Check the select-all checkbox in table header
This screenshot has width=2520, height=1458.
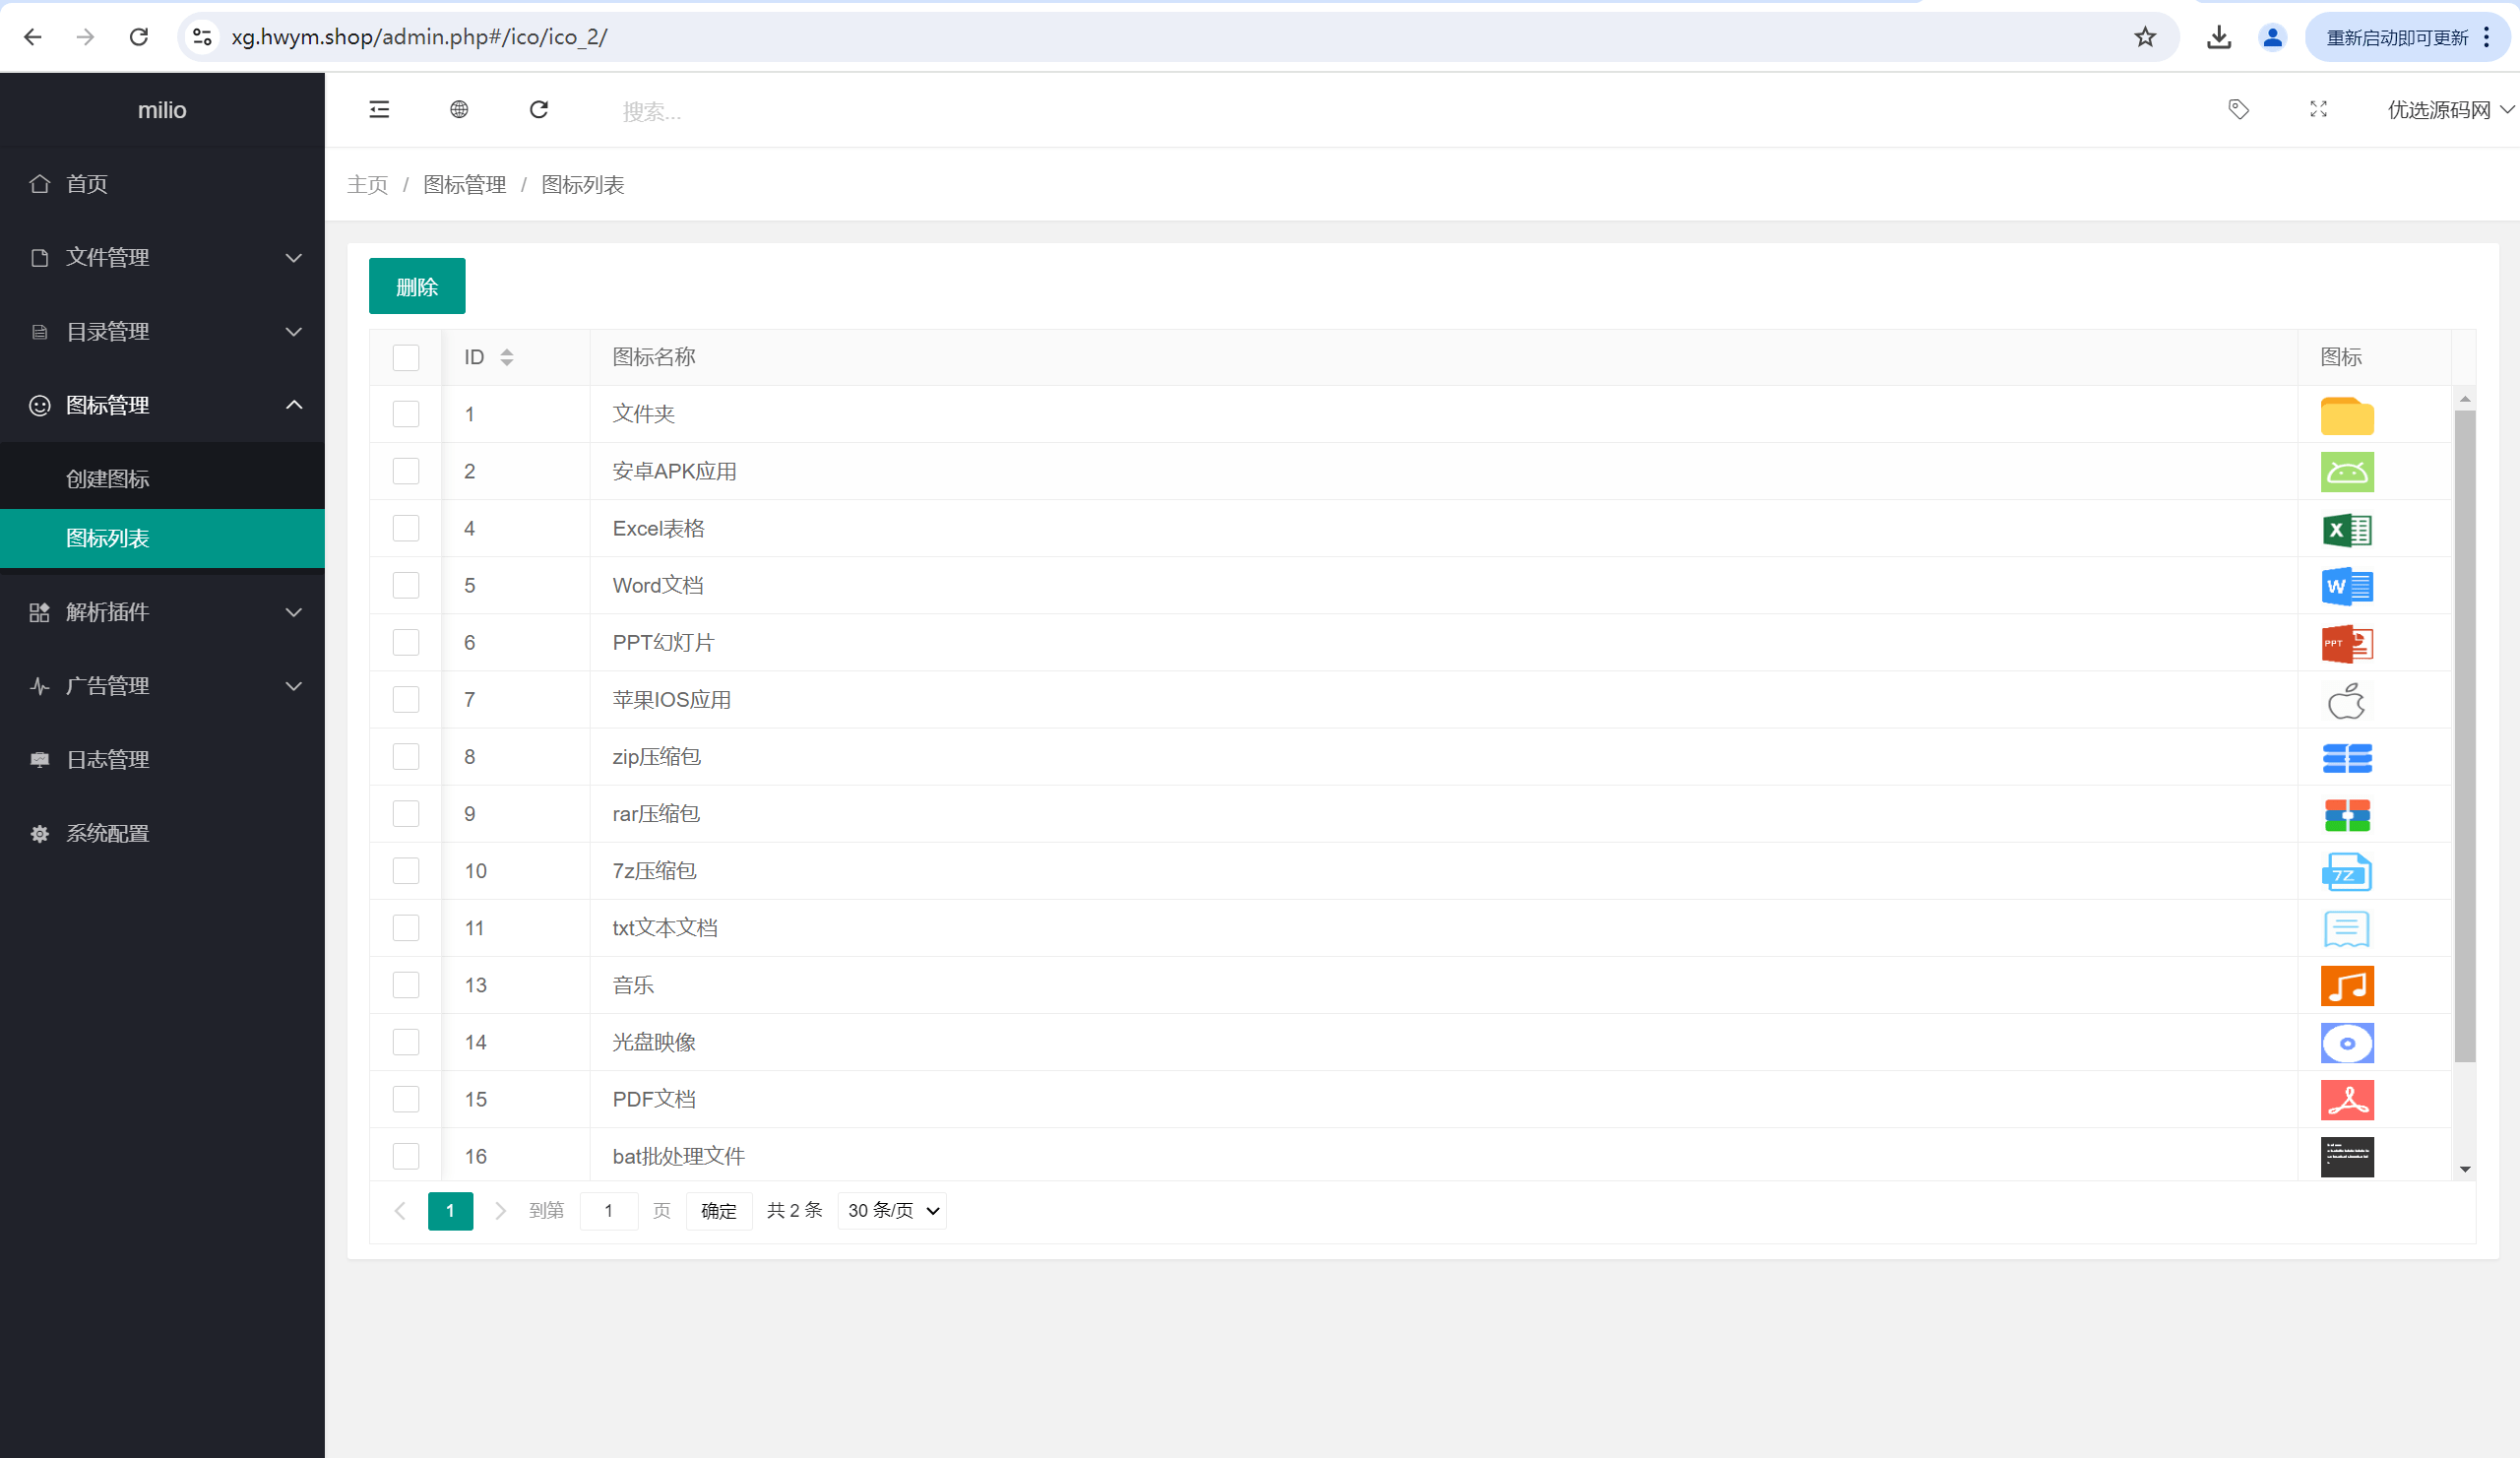pyautogui.click(x=406, y=358)
